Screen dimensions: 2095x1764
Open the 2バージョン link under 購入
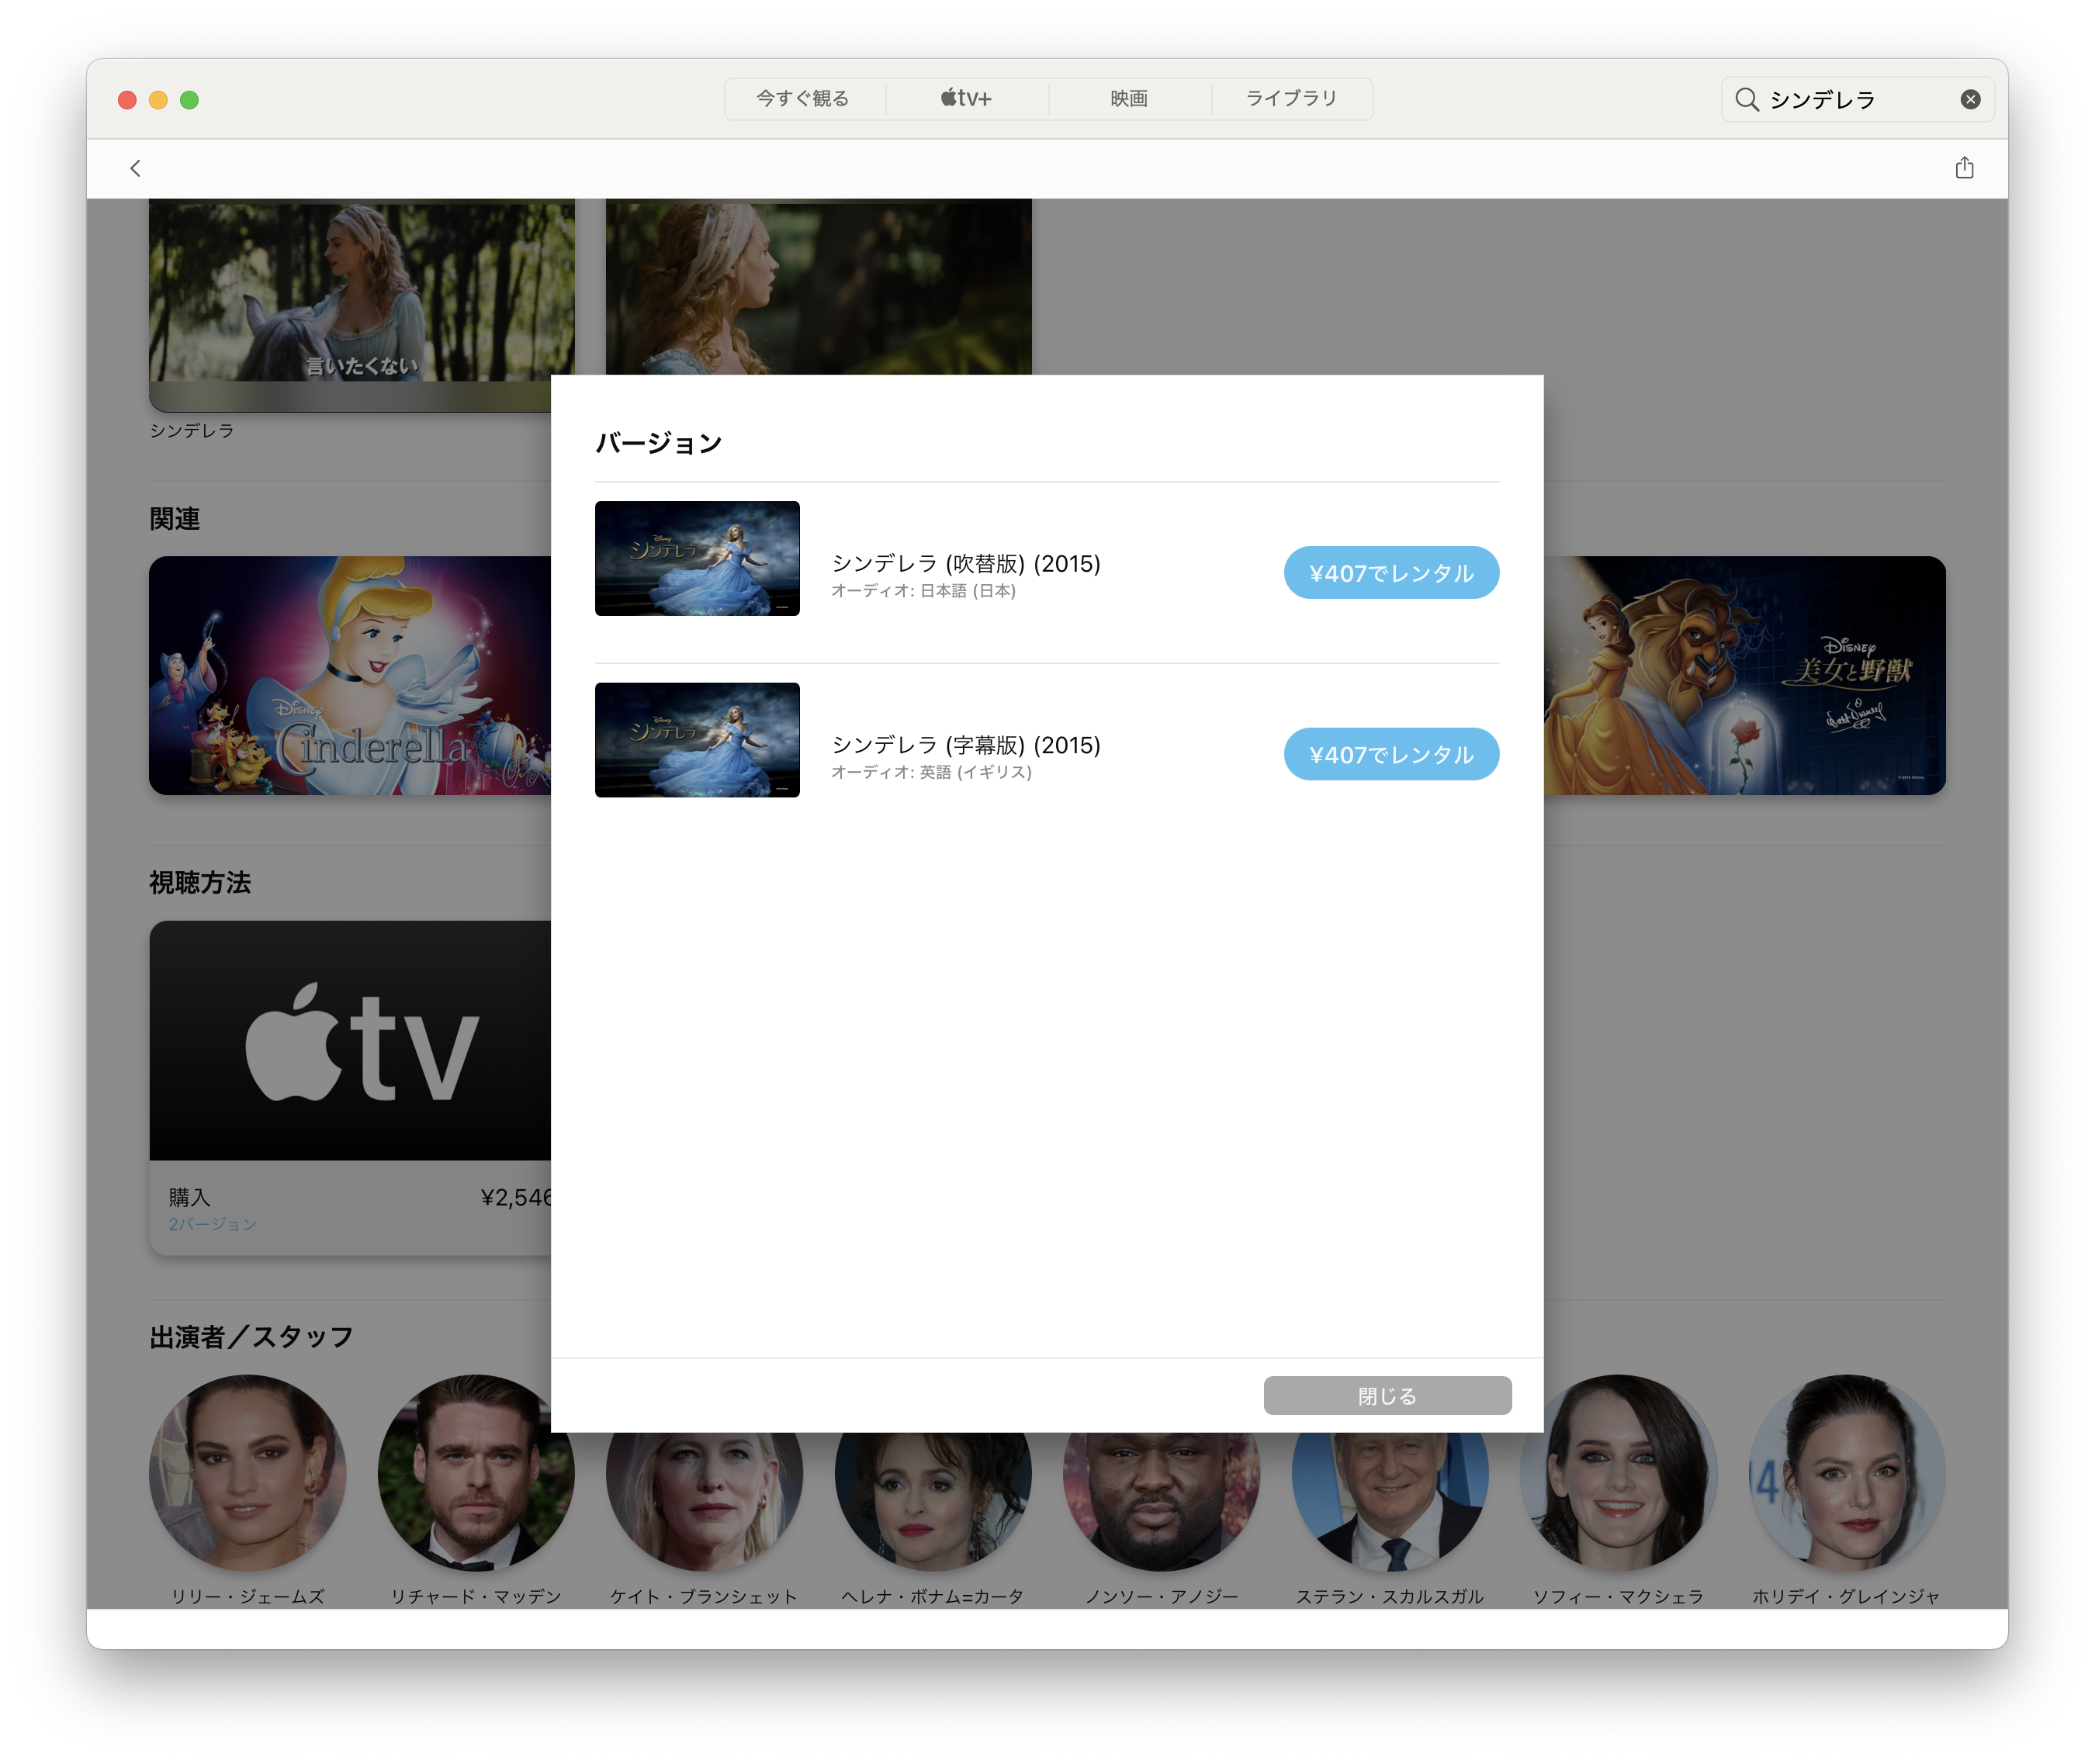pos(212,1224)
